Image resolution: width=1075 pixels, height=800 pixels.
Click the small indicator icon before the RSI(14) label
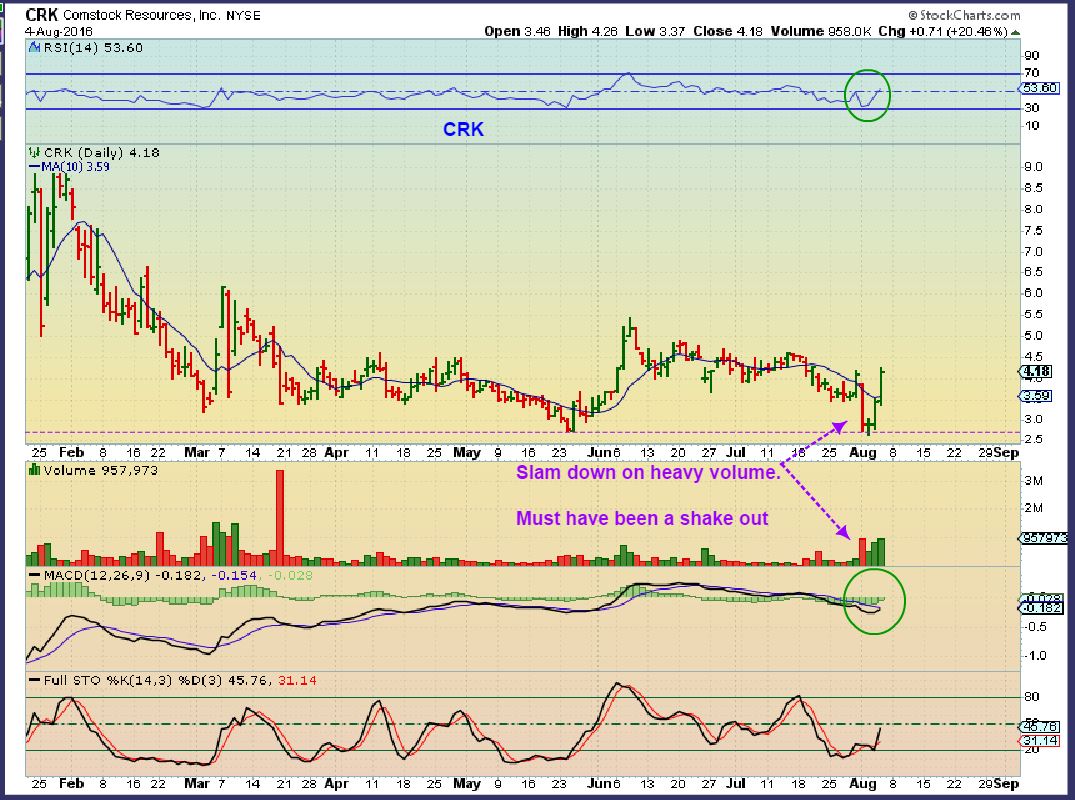(34, 47)
